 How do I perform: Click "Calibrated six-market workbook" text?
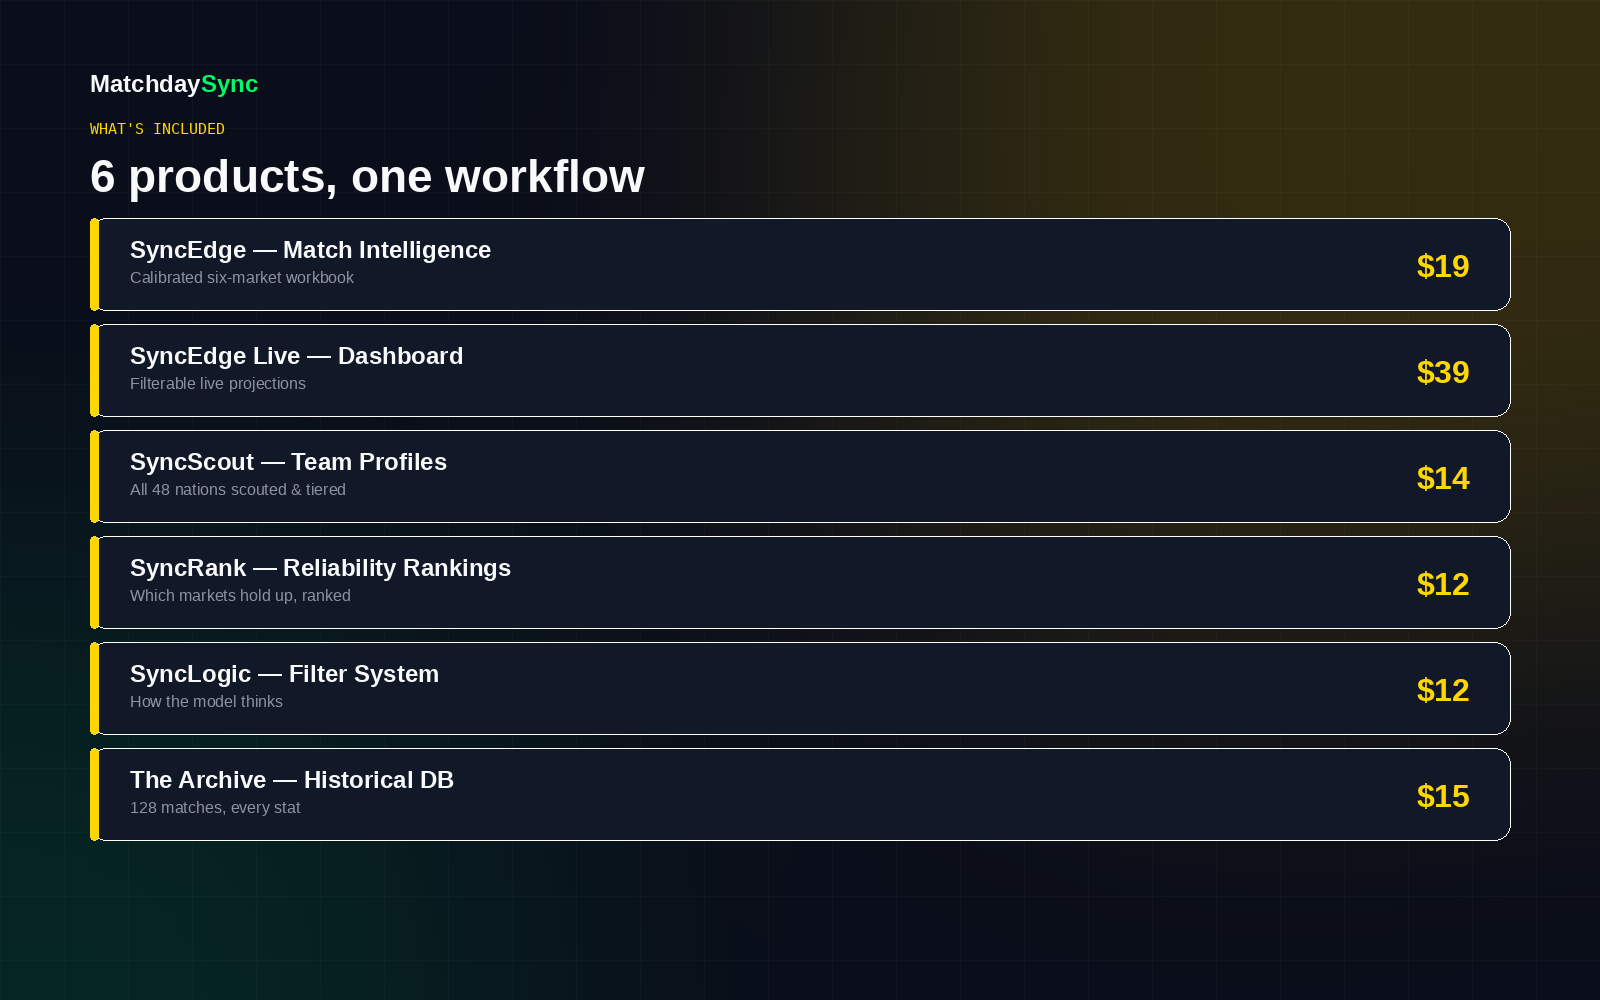click(x=242, y=278)
